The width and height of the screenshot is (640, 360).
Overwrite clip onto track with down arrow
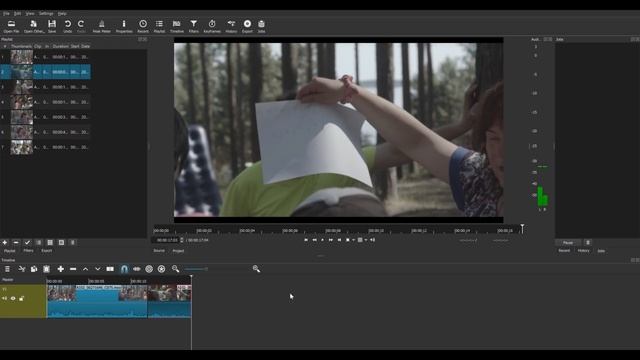pyautogui.click(x=98, y=269)
